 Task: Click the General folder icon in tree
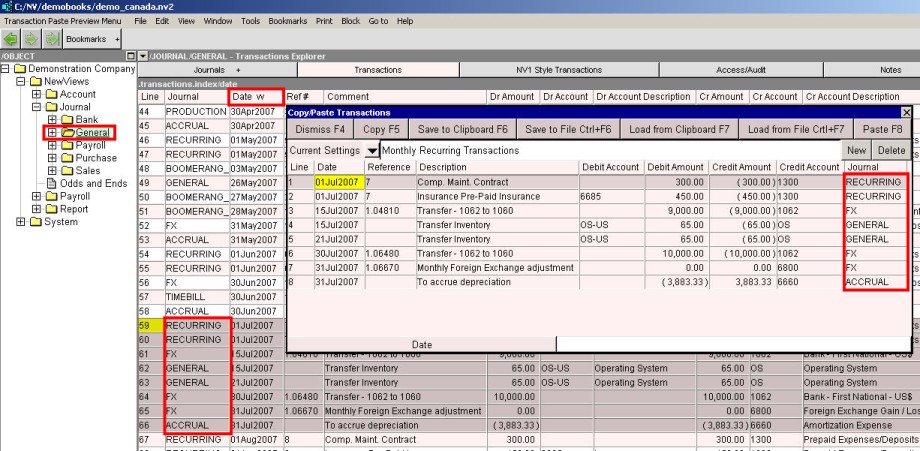(67, 132)
